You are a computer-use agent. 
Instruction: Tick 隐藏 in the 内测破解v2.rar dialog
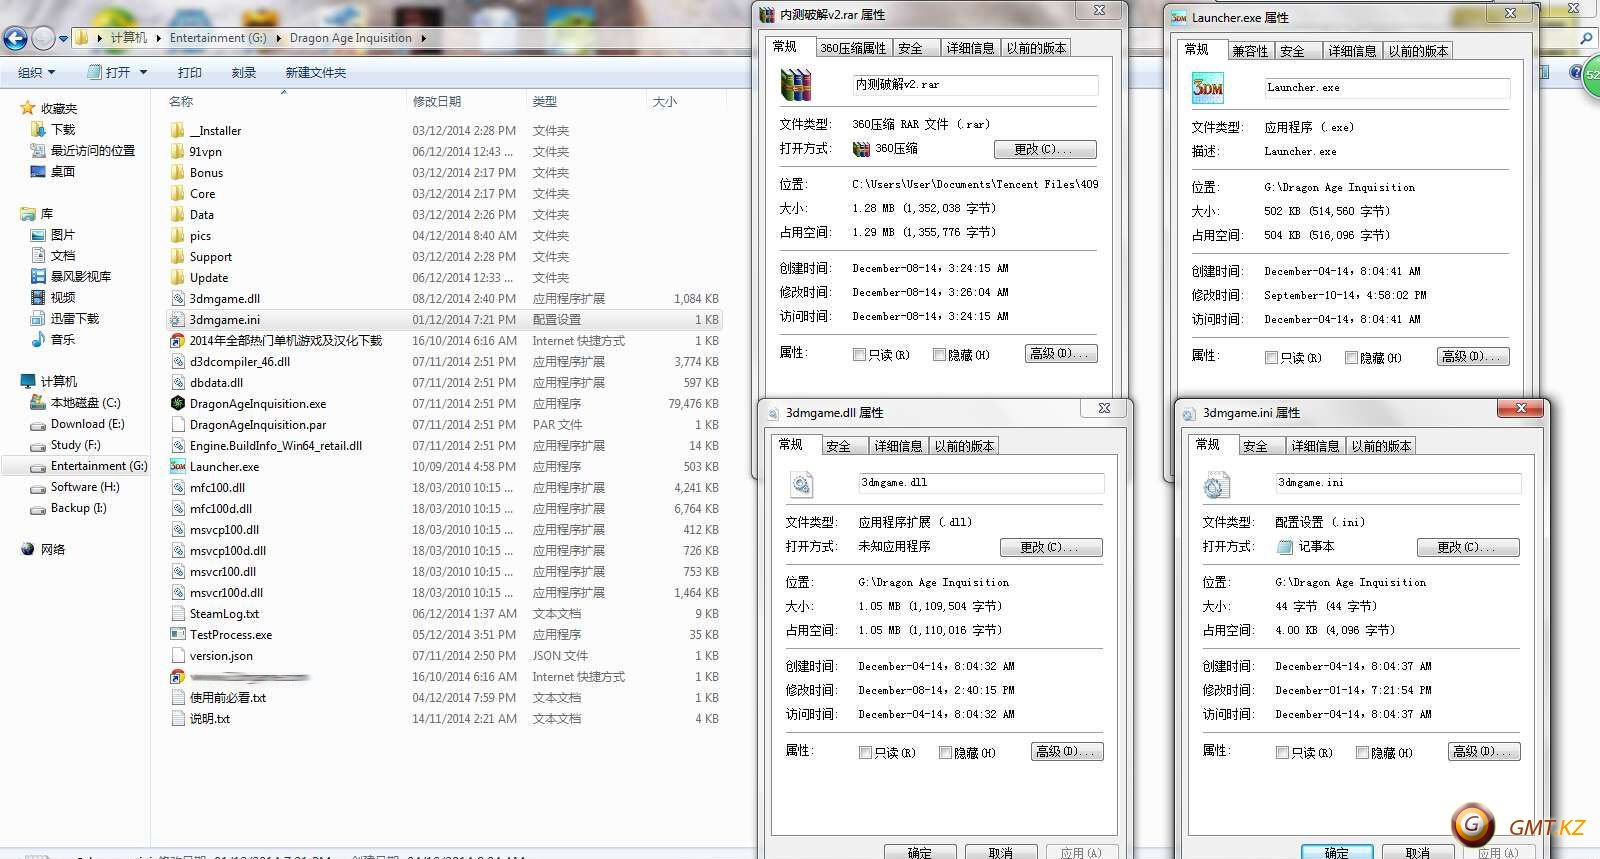point(939,355)
